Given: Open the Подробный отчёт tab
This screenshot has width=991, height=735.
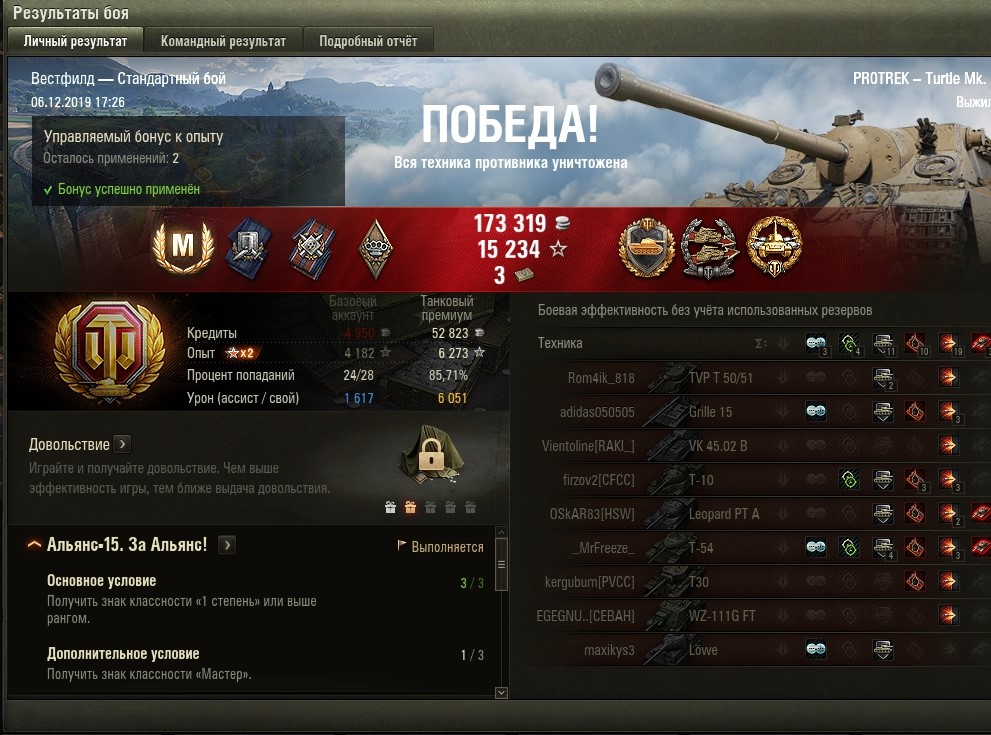Looking at the screenshot, I should point(368,41).
